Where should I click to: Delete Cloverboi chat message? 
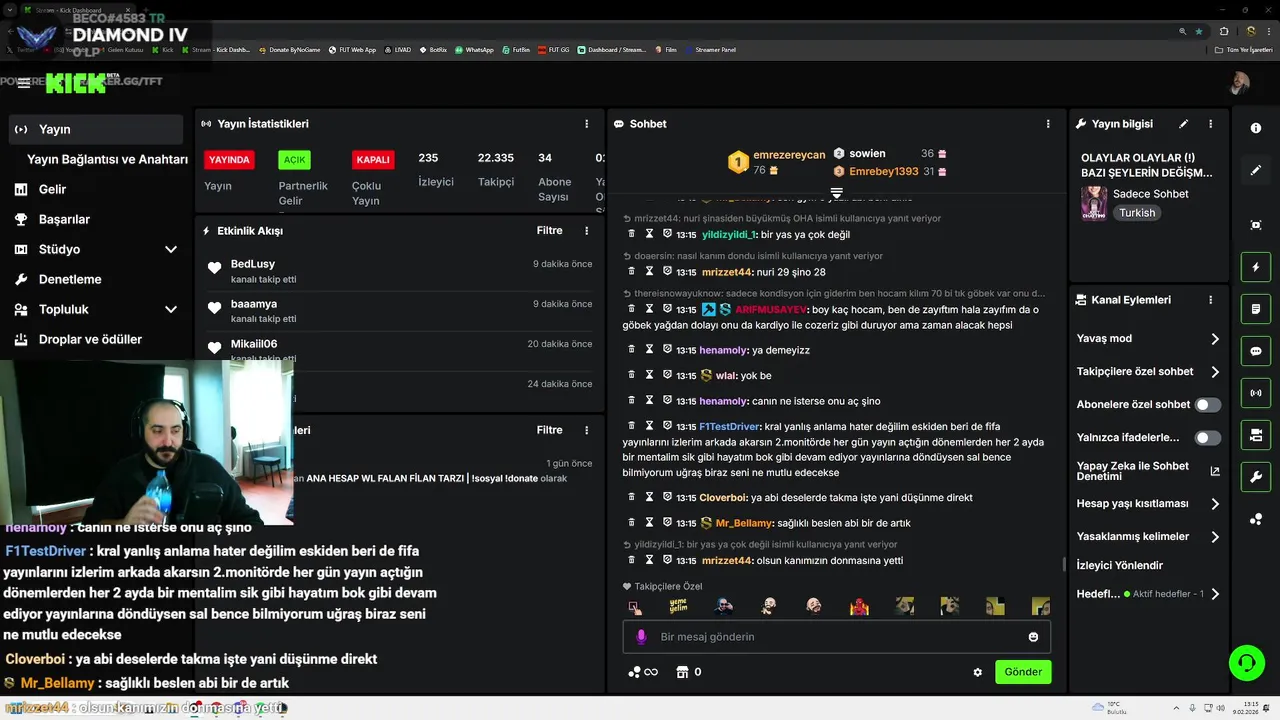631,497
